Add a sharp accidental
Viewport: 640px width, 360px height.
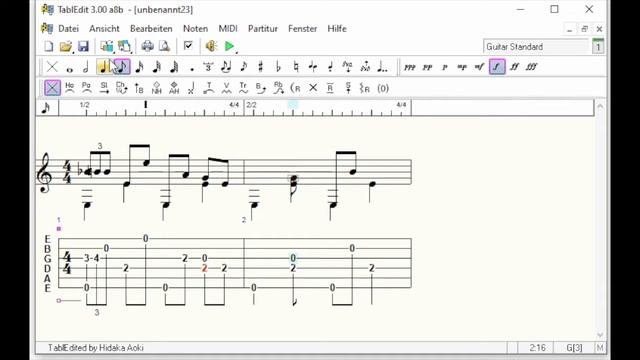(260, 67)
